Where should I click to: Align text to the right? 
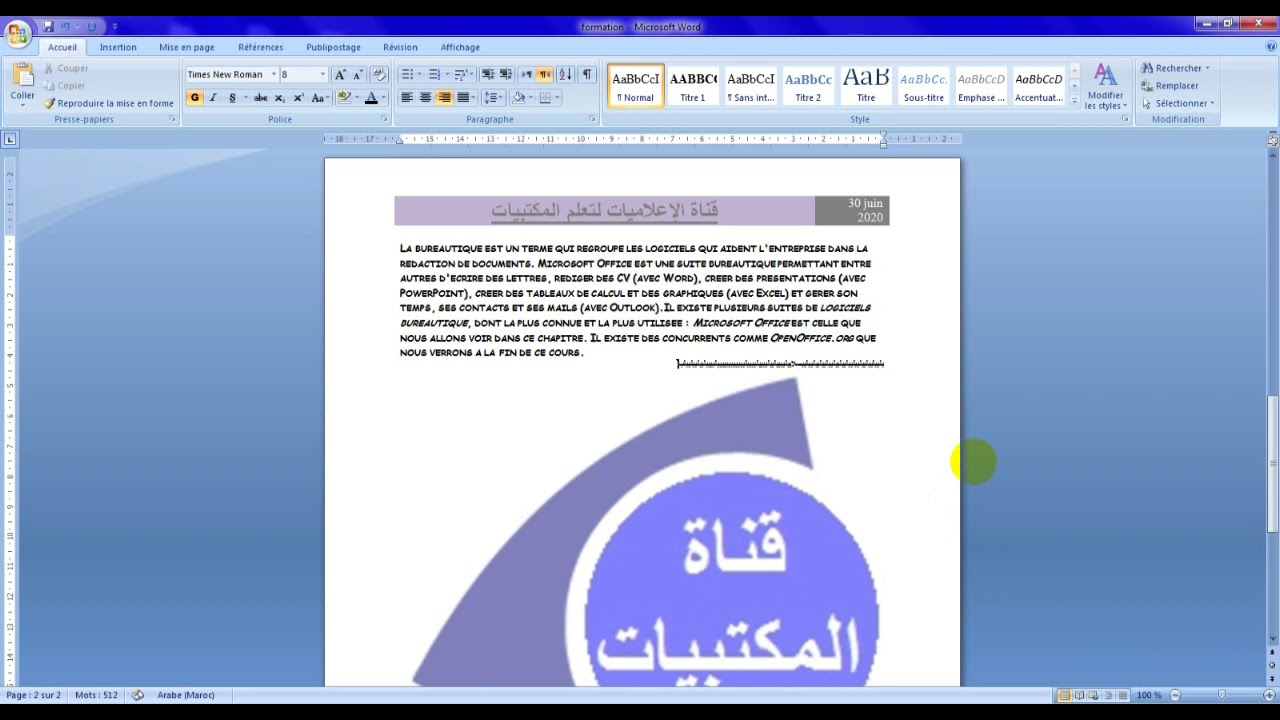(444, 97)
